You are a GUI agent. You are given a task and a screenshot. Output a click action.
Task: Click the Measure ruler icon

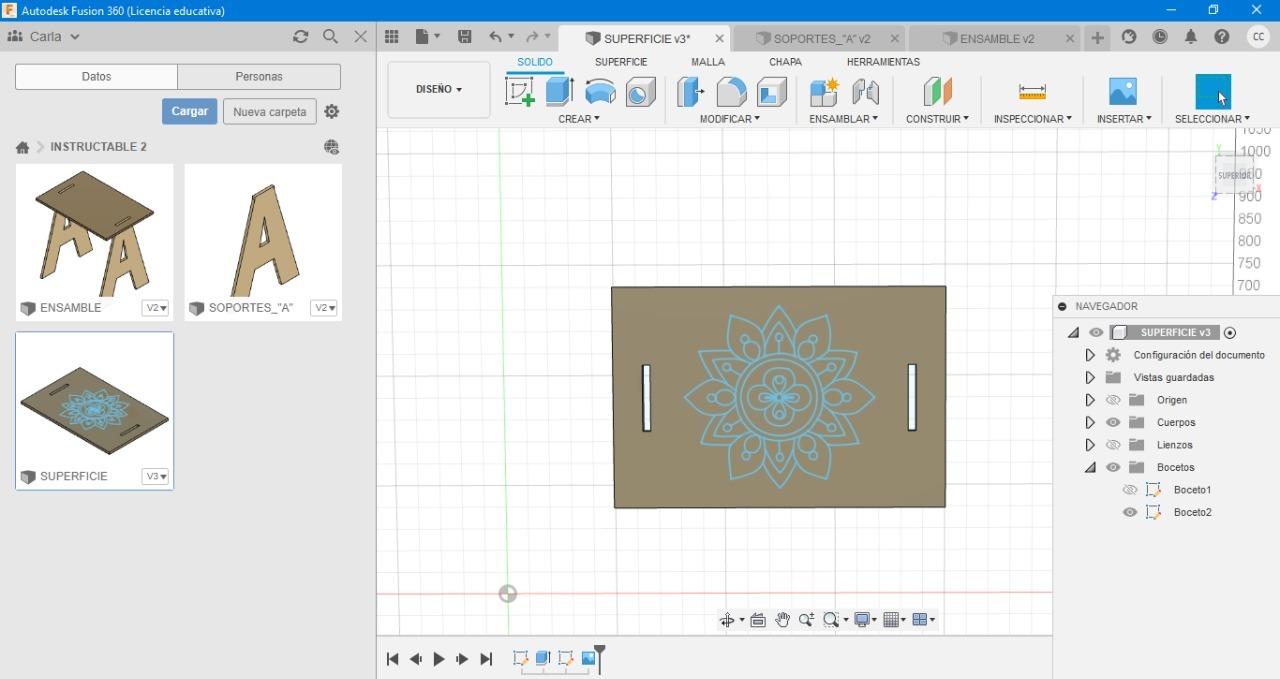[x=1032, y=92]
